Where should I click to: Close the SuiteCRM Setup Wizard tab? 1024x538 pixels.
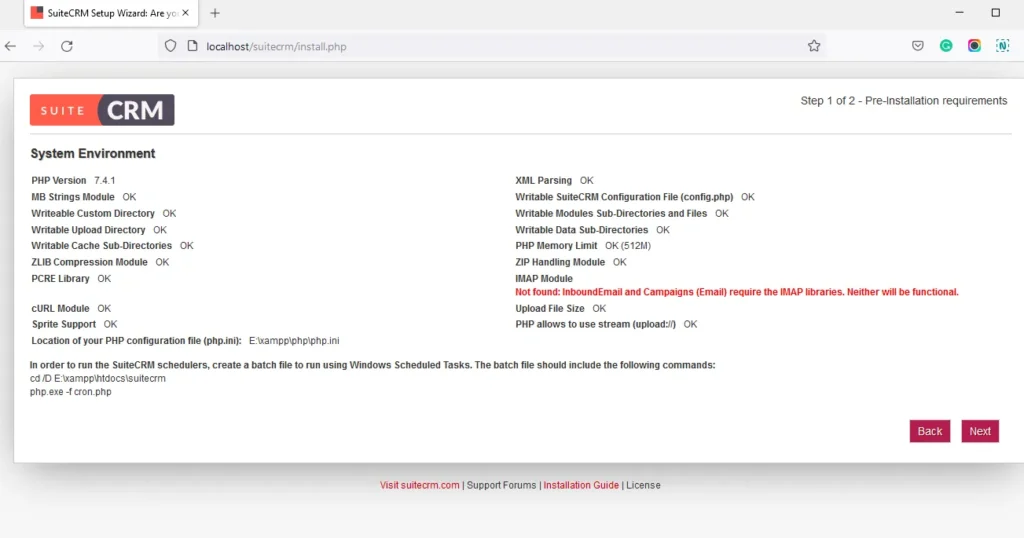click(186, 13)
